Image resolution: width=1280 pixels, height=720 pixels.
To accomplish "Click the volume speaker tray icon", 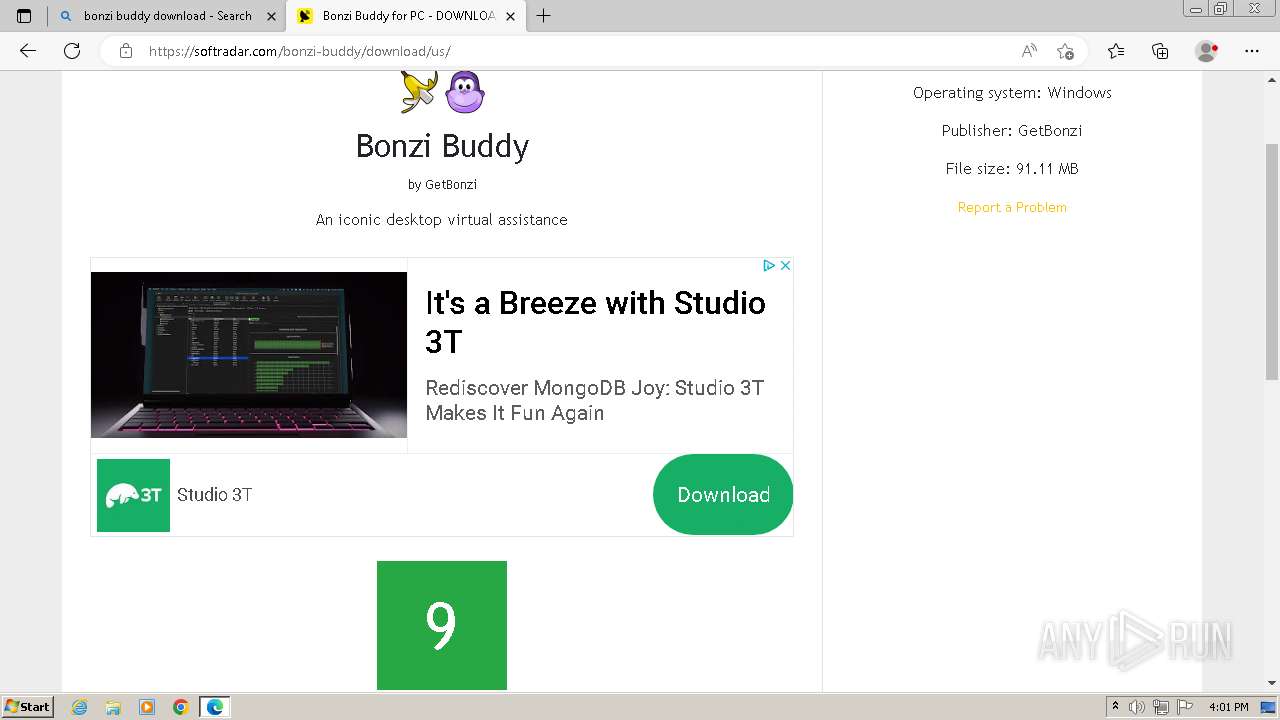I will coord(1137,707).
